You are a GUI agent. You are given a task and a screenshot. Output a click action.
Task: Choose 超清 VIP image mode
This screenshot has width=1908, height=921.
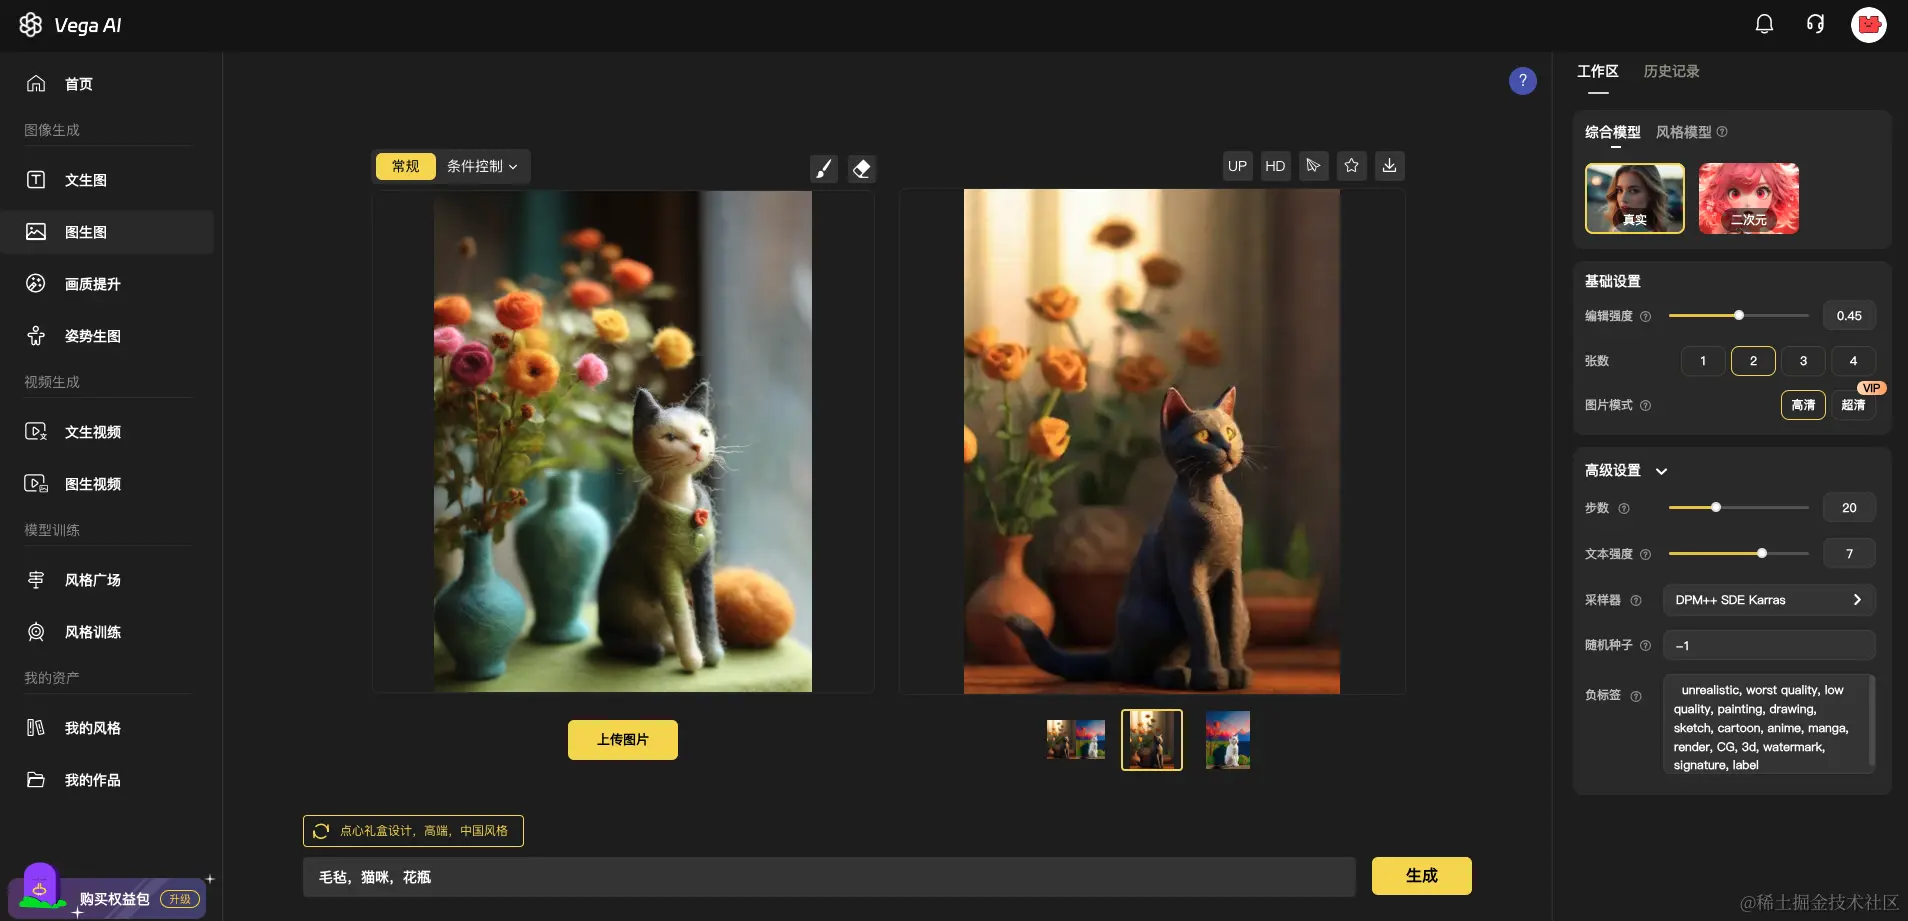[1853, 405]
